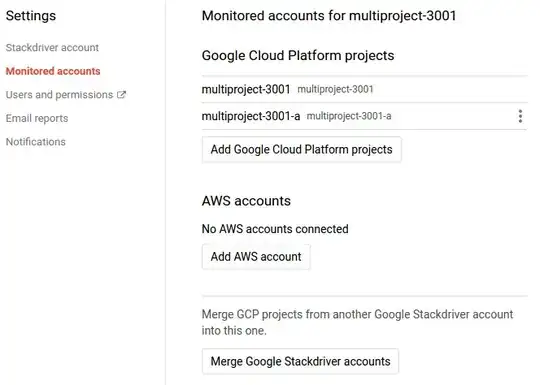The width and height of the screenshot is (540, 385).
Task: Select the multiproject-3001 project name
Action: 246,90
